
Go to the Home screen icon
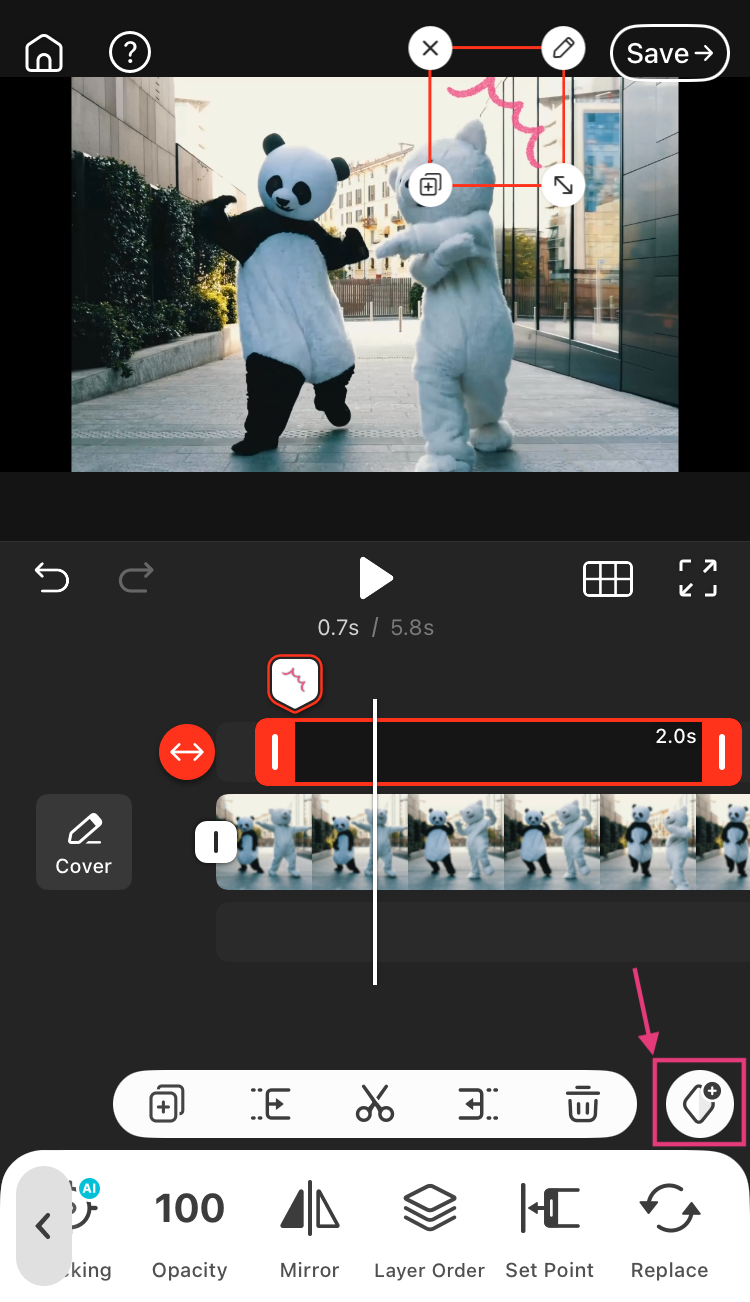point(44,53)
